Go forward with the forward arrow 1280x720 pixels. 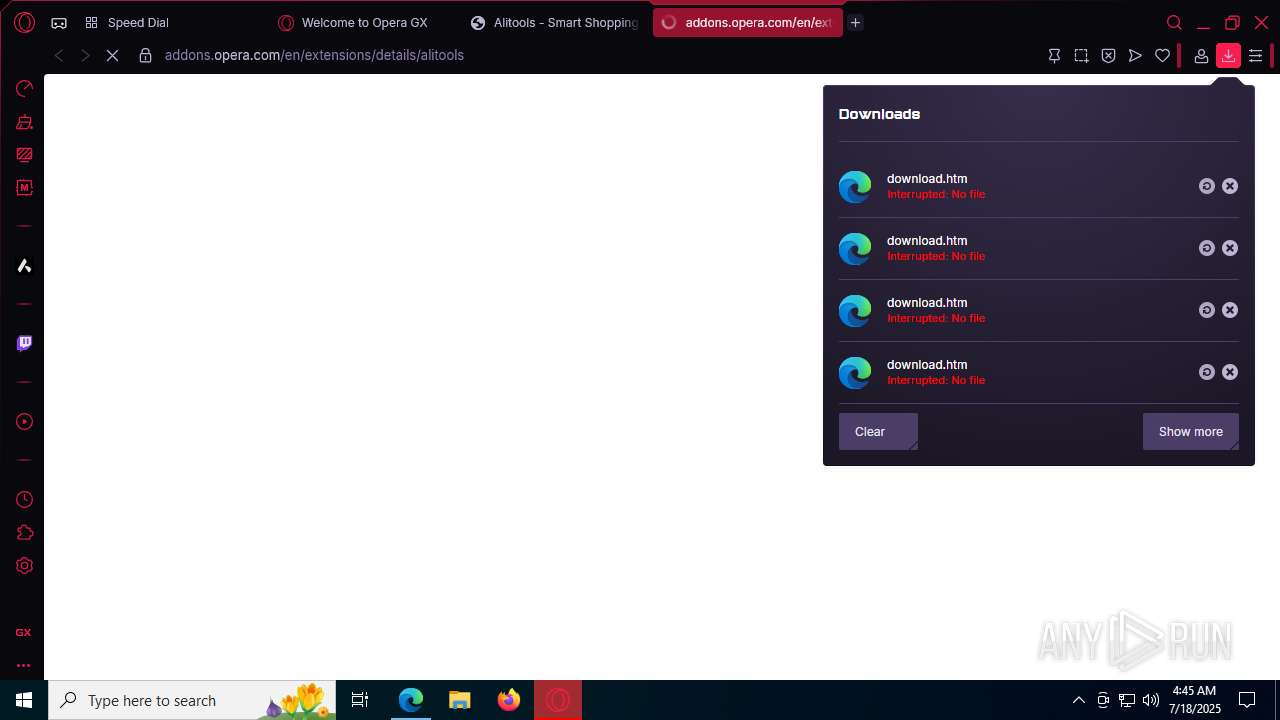click(x=85, y=55)
